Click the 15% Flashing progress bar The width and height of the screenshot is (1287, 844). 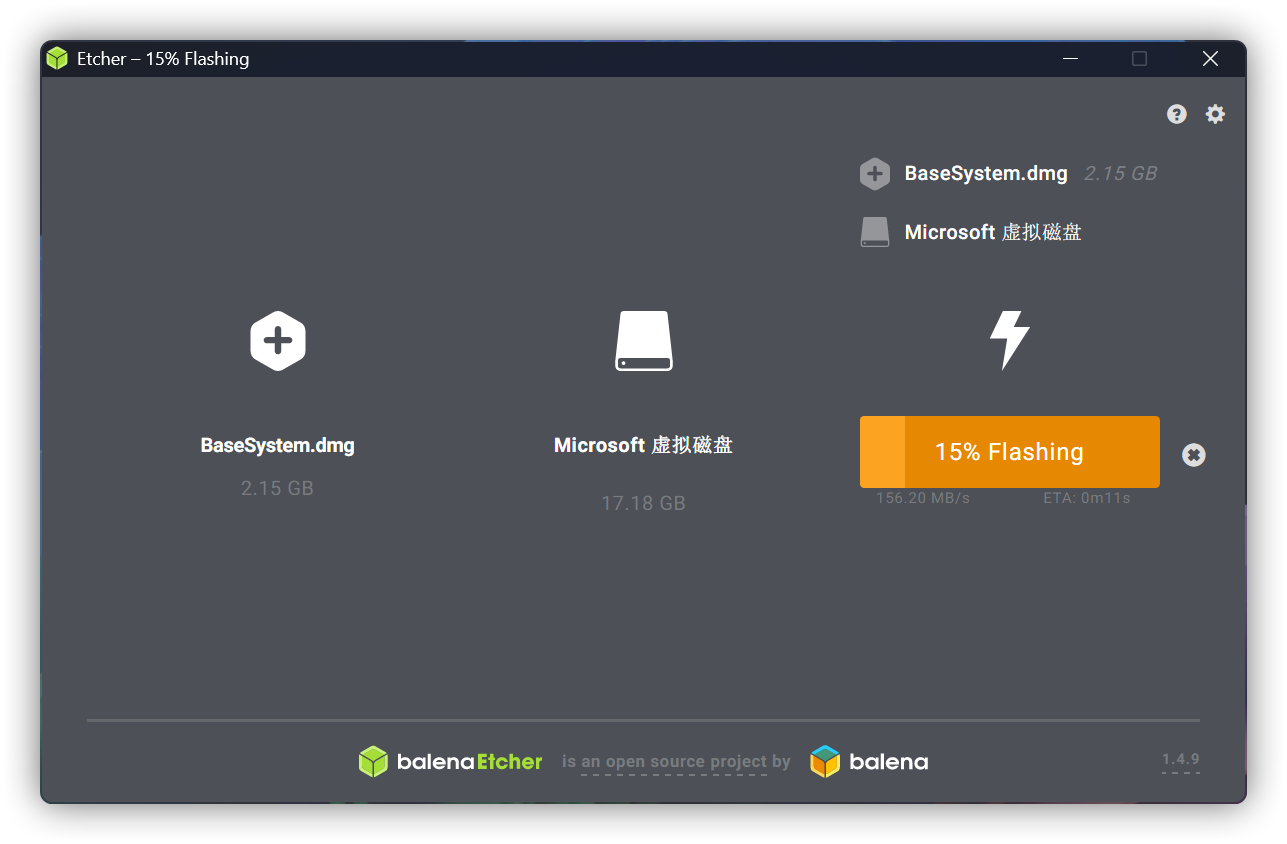tap(1010, 452)
